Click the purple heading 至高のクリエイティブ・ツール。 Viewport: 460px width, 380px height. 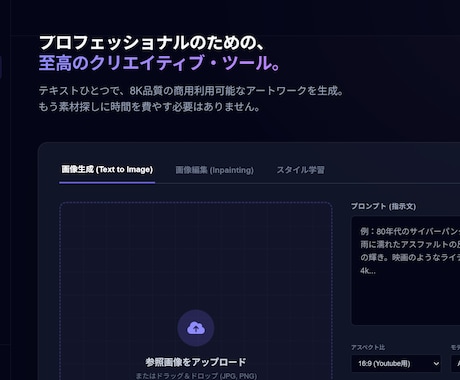coord(159,63)
